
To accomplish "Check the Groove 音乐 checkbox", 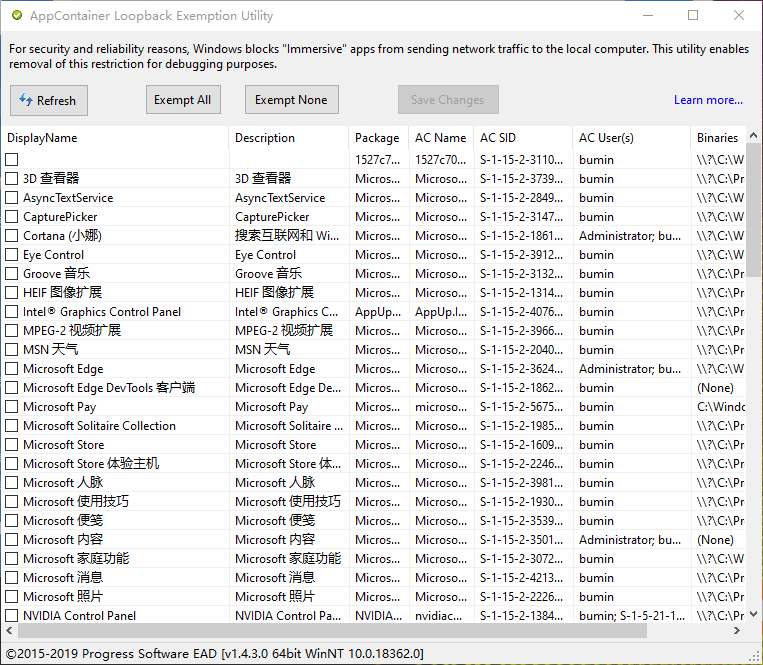I will point(12,273).
